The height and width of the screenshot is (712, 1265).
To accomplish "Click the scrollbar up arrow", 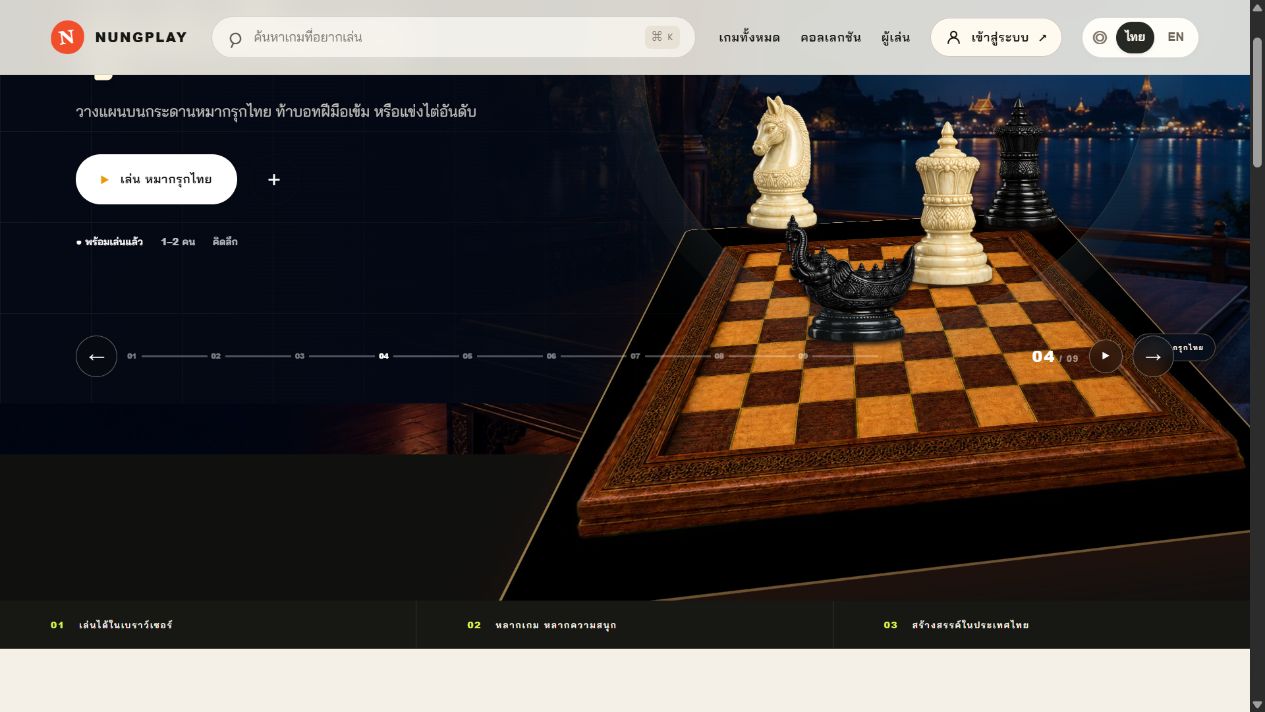I will 1257,8.
